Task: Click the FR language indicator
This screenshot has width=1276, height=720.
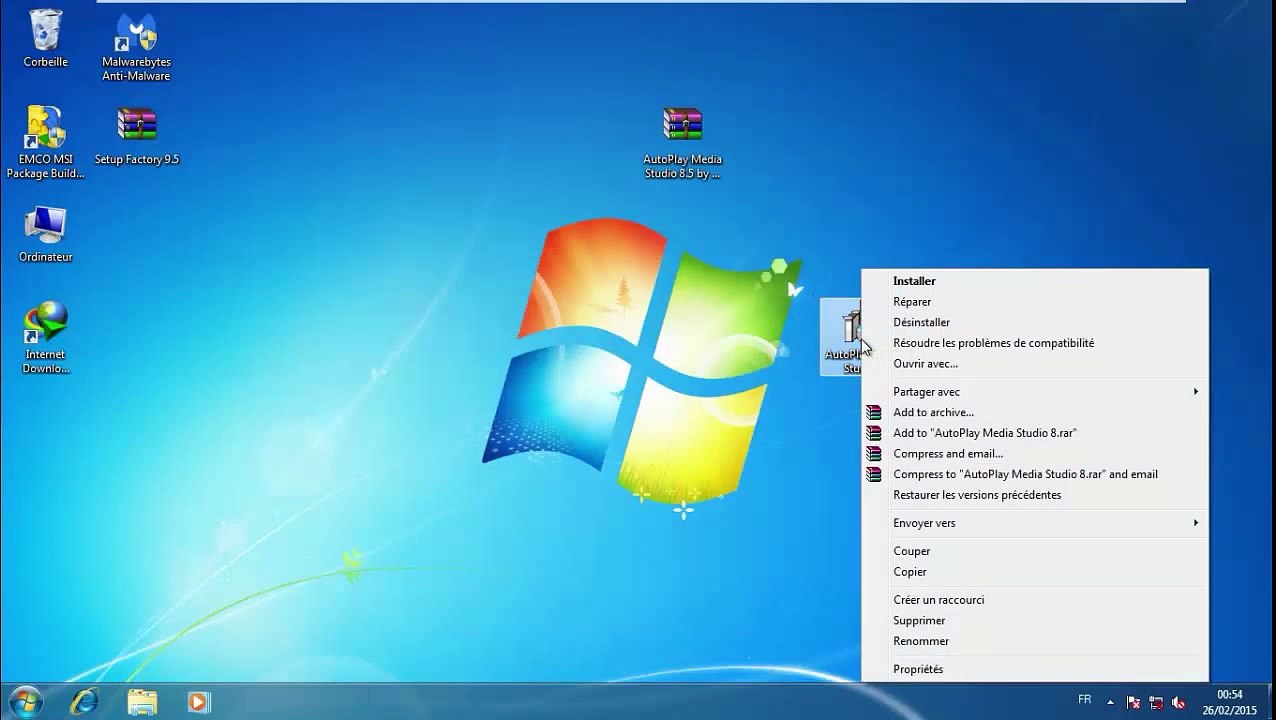Action: point(1085,700)
